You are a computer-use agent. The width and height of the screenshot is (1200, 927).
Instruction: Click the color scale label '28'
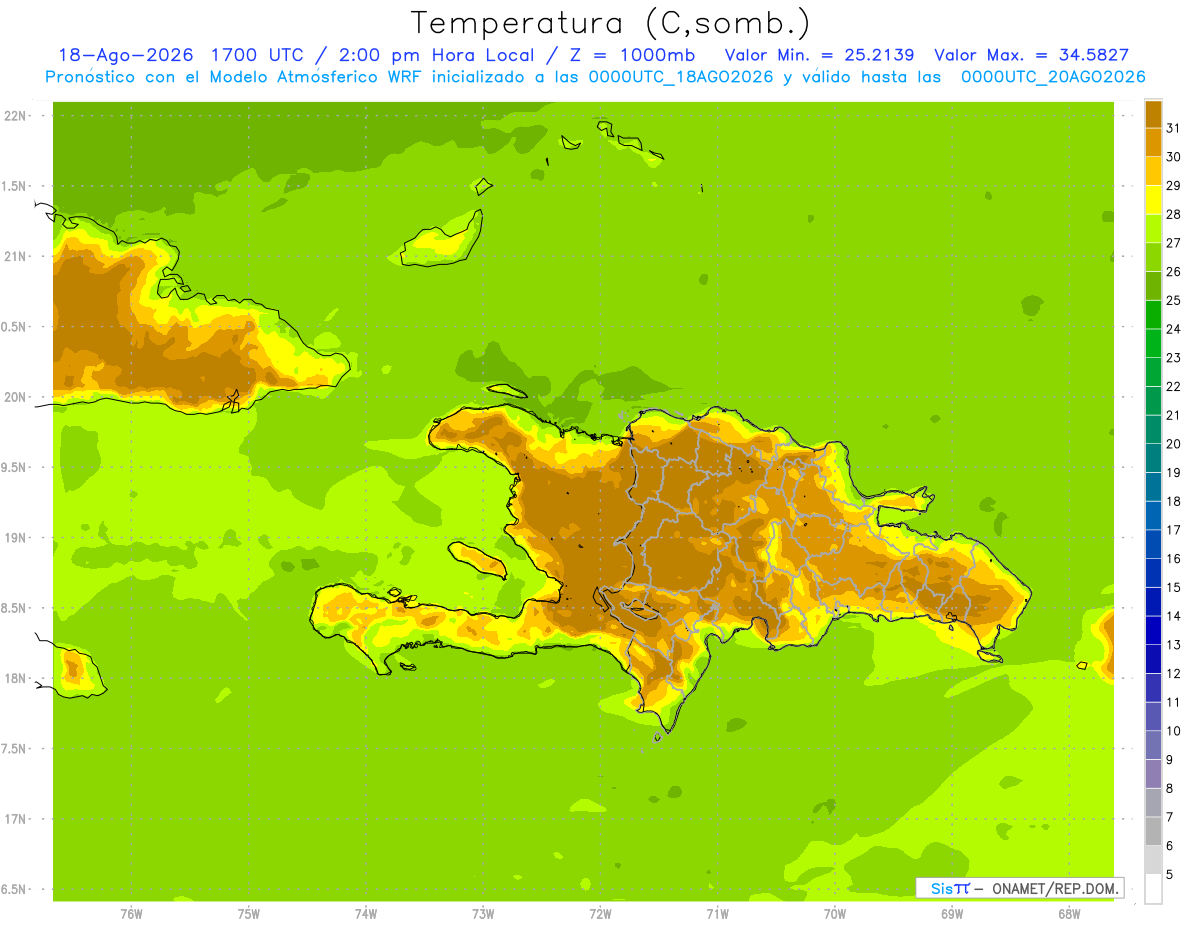click(1173, 214)
